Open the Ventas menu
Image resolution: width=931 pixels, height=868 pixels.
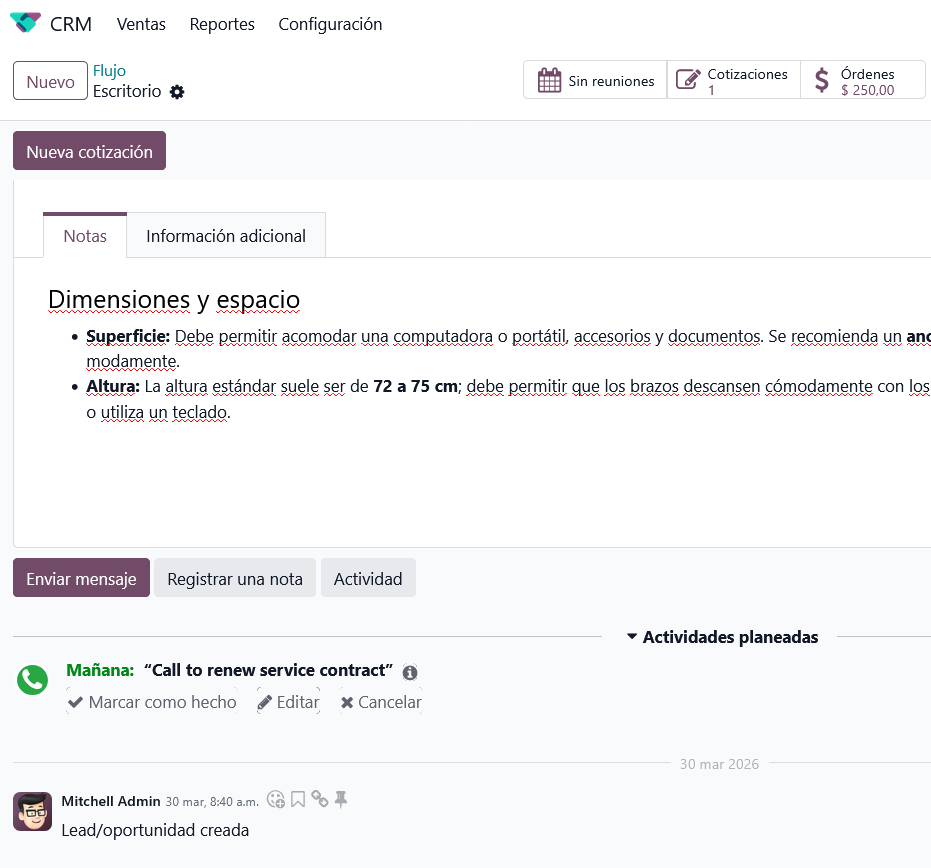coord(141,24)
